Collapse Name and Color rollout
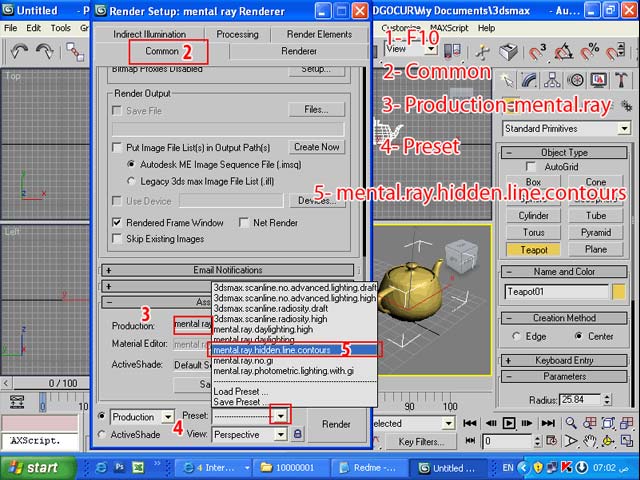The height and width of the screenshot is (480, 640). tap(564, 271)
